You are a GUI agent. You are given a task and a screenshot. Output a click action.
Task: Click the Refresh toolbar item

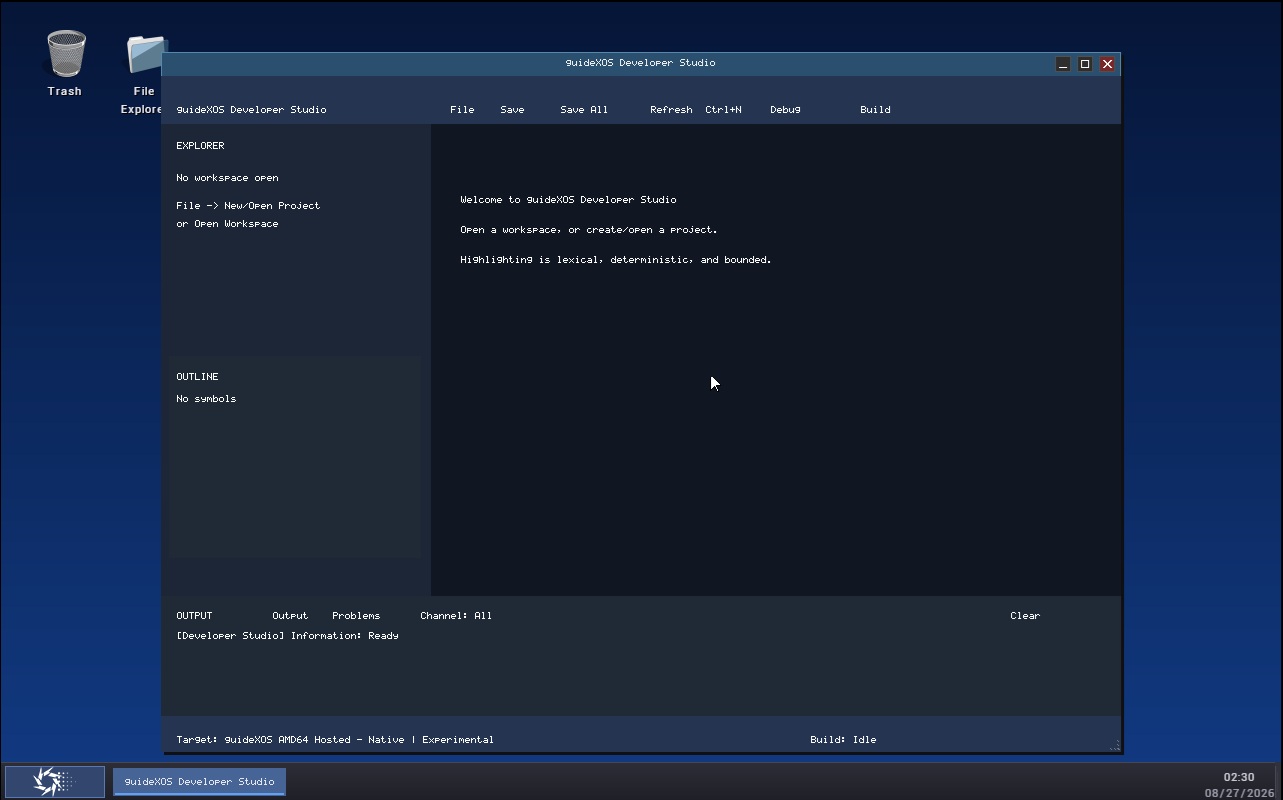(x=671, y=110)
